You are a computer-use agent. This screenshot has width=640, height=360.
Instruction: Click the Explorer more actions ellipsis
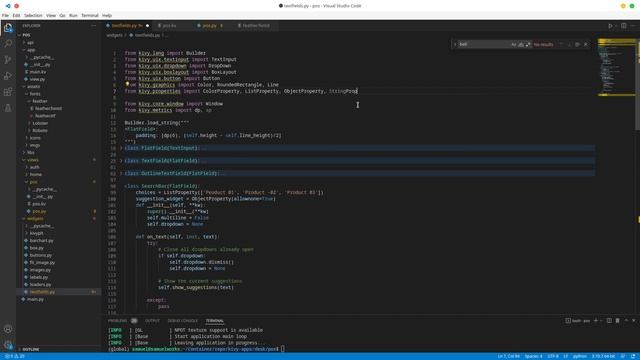93,26
